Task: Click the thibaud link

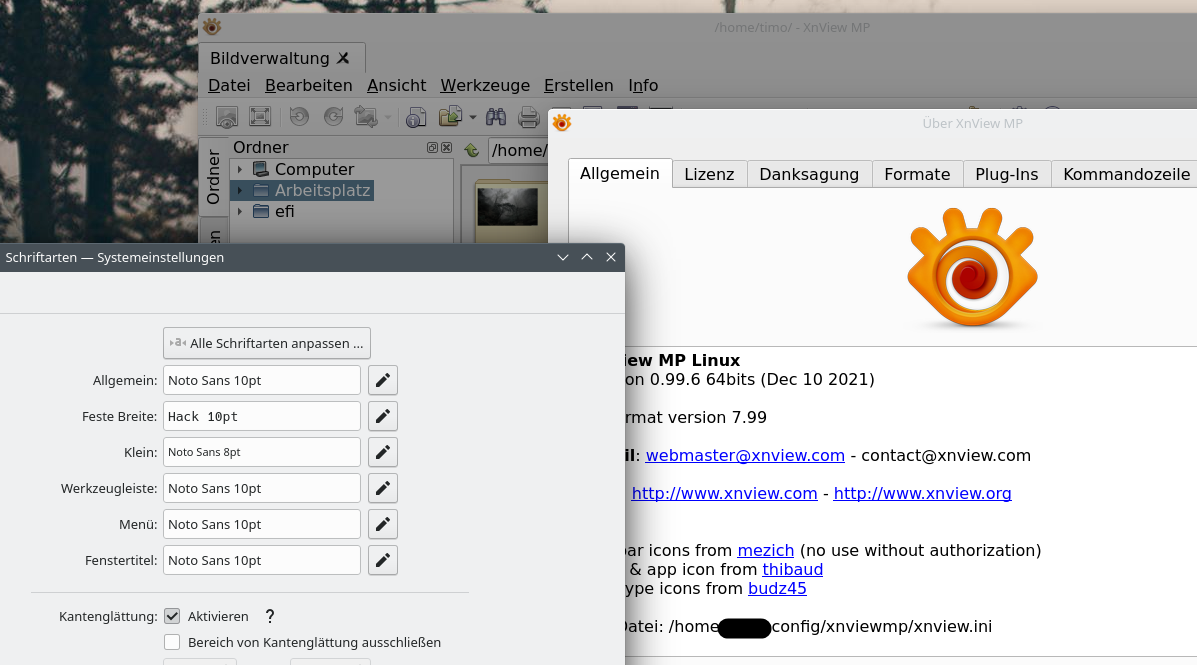Action: [x=792, y=570]
